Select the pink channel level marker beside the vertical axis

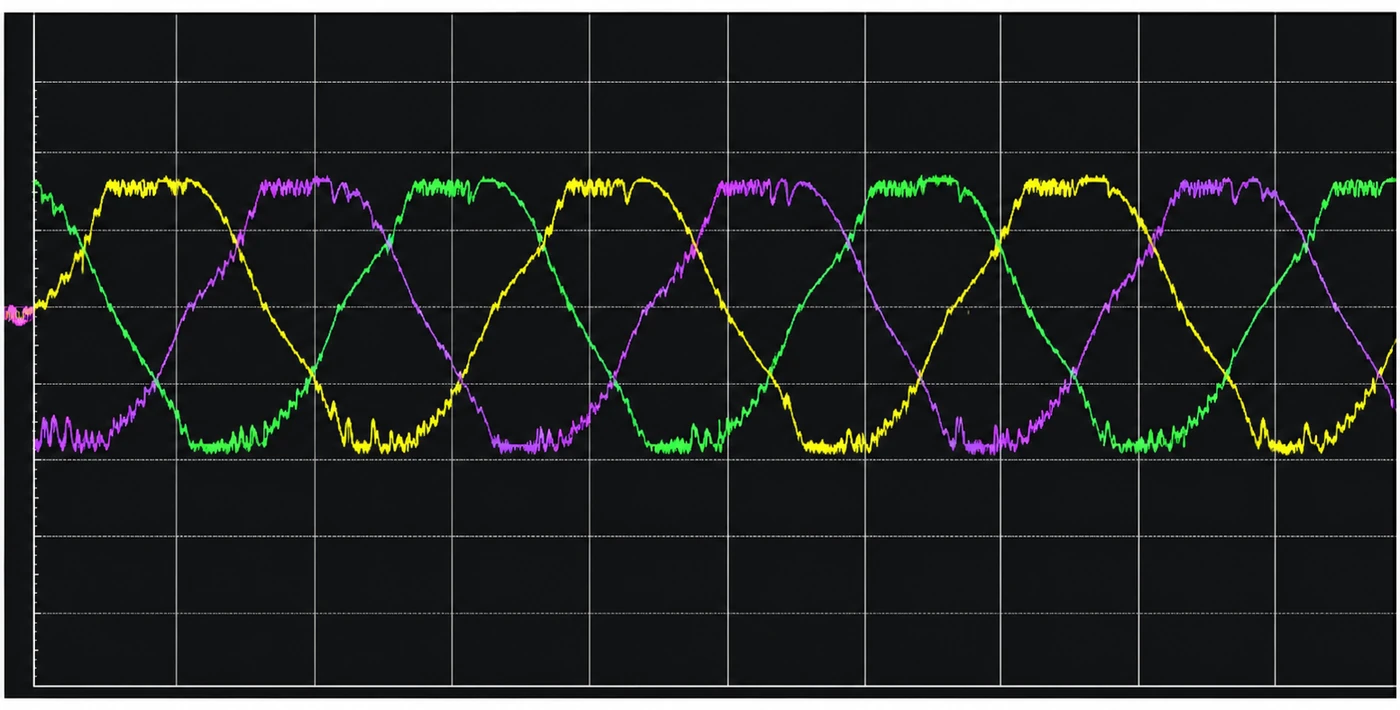click(x=17, y=315)
